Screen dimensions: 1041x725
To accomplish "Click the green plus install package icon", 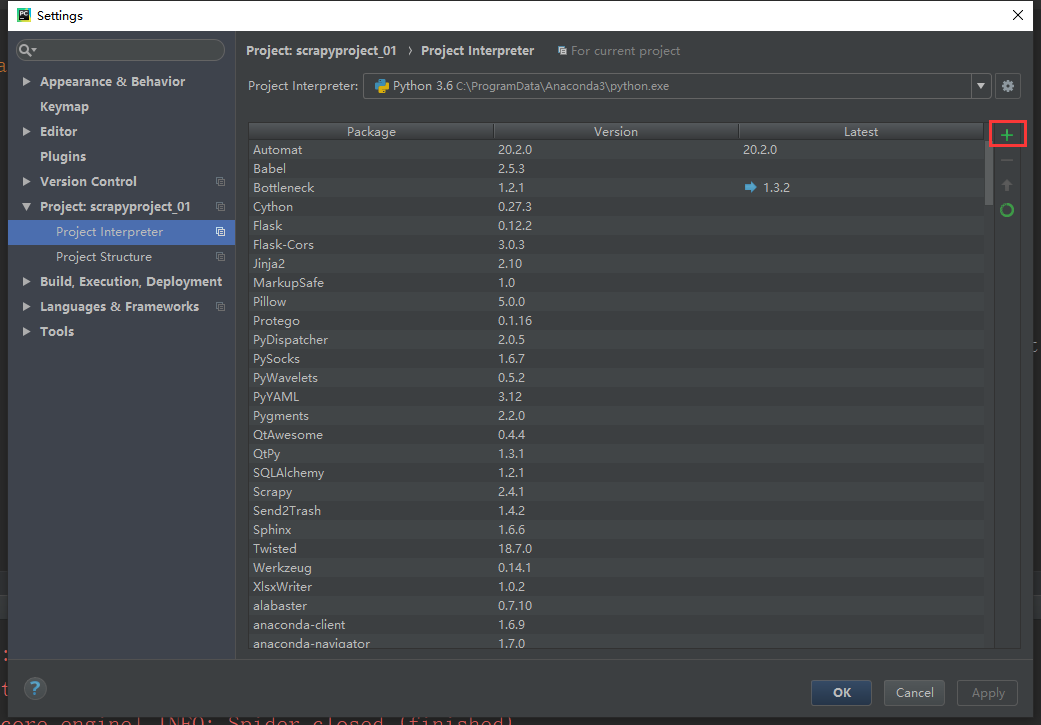I will click(1007, 135).
